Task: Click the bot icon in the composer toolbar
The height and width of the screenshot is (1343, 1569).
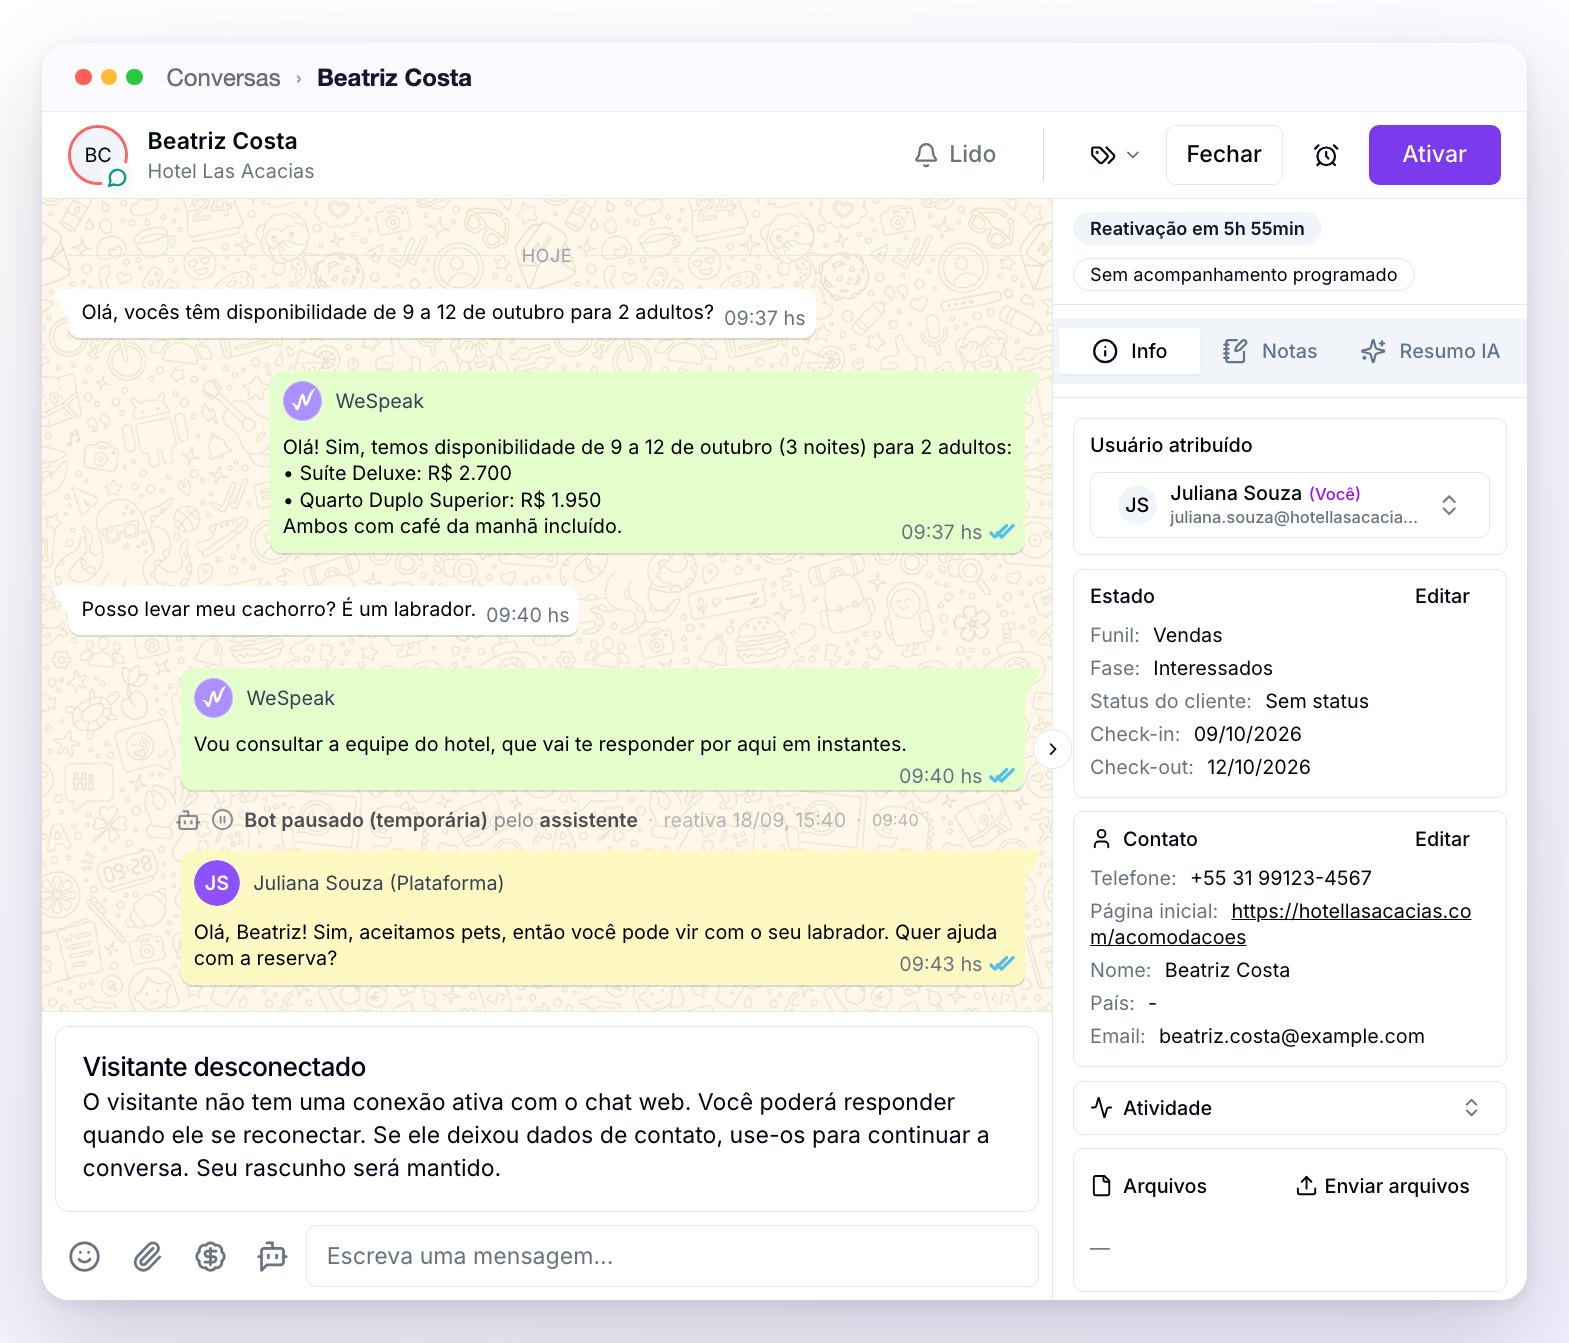Action: 272,1256
